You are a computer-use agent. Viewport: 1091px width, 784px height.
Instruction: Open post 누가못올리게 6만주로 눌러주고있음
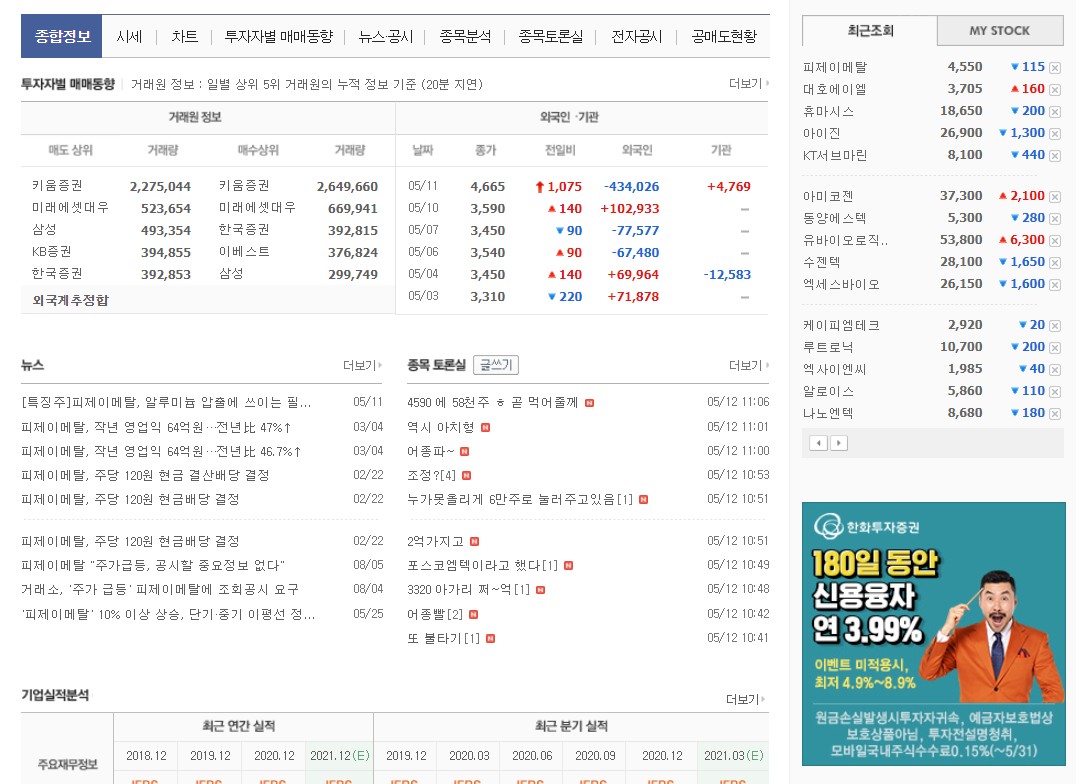pyautogui.click(x=520, y=499)
